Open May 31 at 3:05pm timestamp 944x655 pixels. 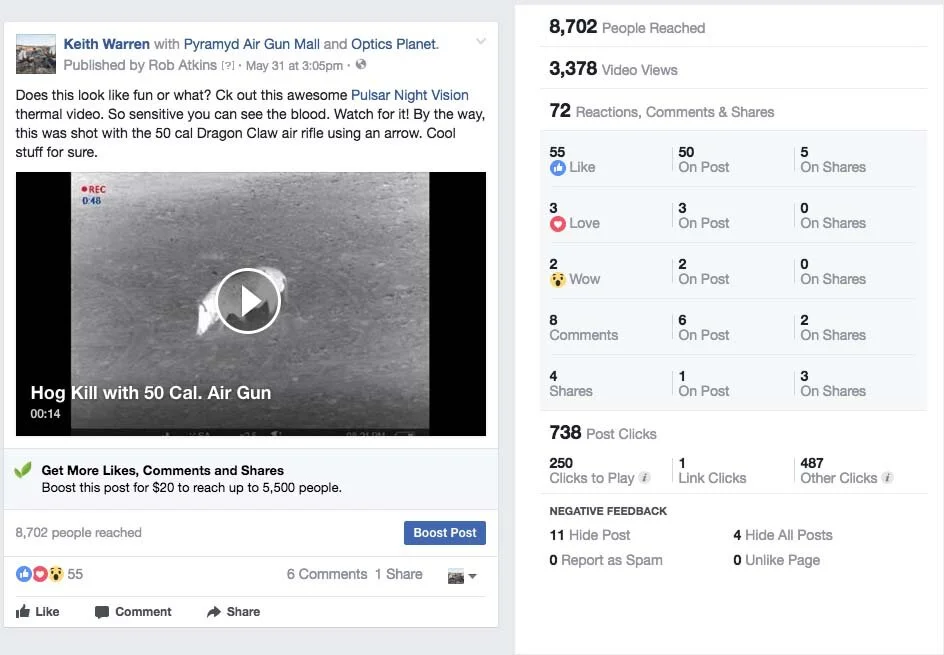[x=294, y=66]
